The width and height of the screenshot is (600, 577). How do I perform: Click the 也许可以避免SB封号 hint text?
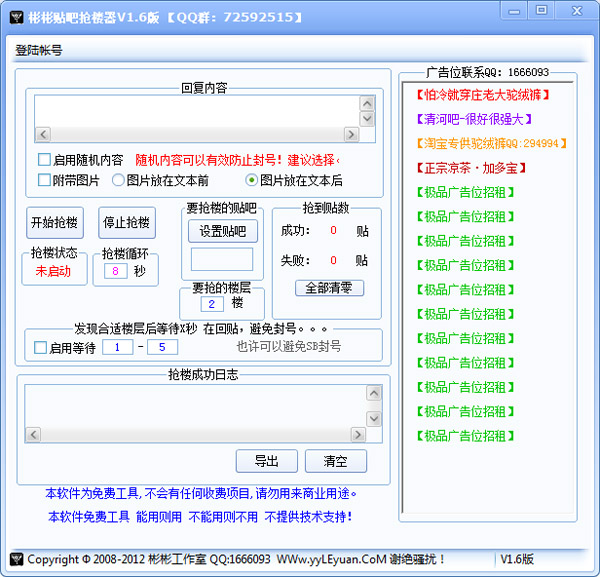pyautogui.click(x=289, y=346)
